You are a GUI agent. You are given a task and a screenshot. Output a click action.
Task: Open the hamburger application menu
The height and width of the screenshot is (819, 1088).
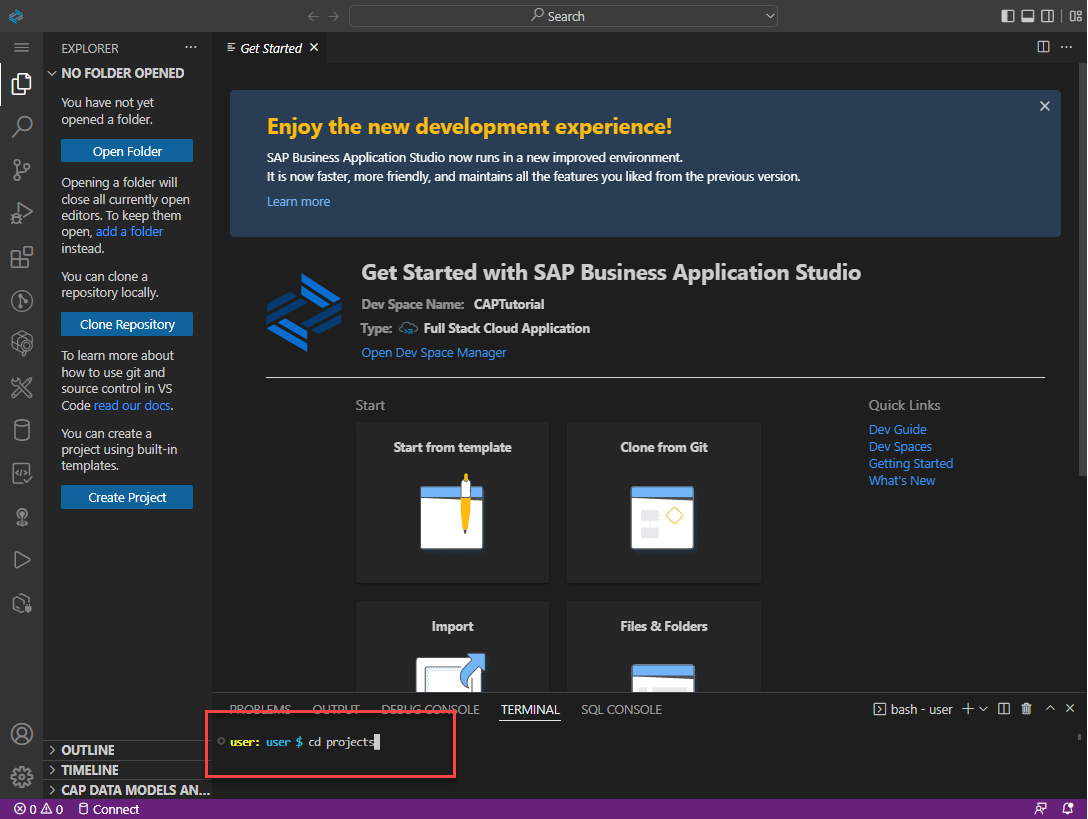point(22,47)
